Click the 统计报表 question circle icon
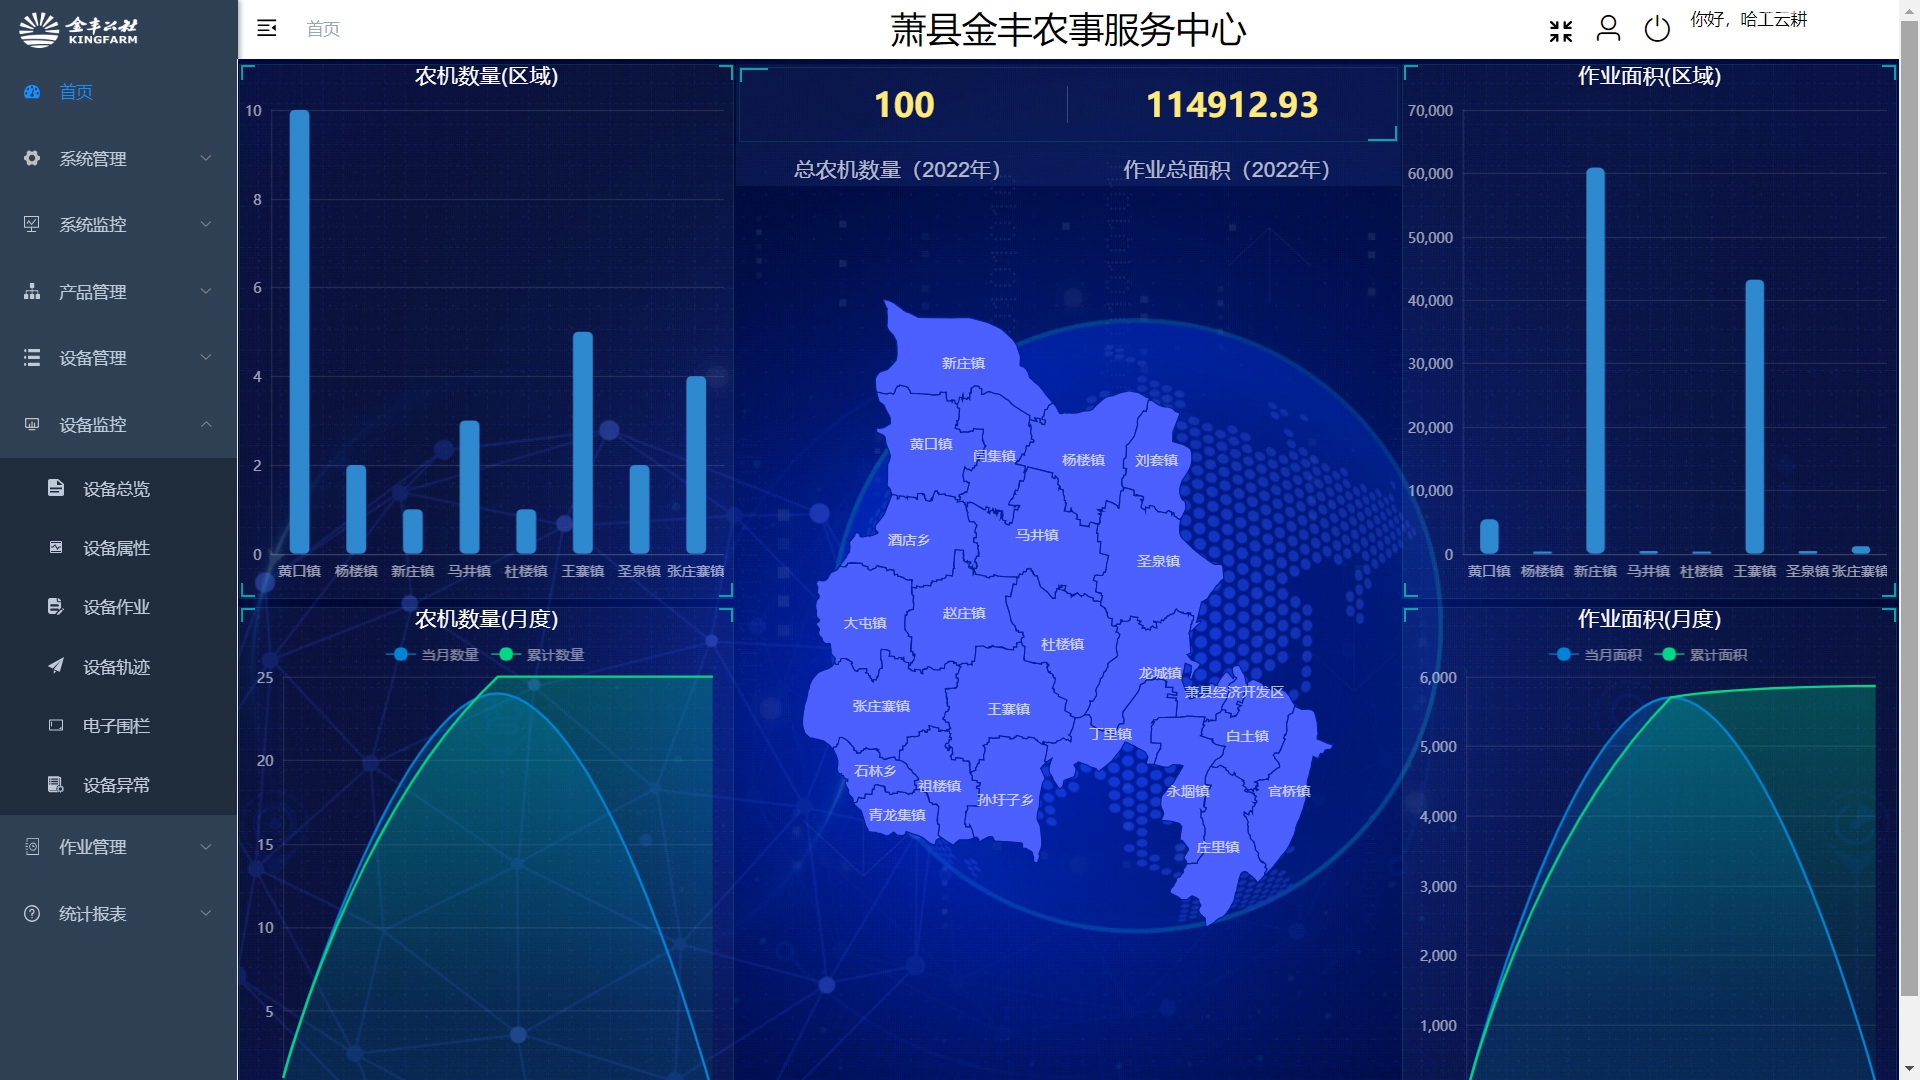The image size is (1920, 1080). (32, 913)
